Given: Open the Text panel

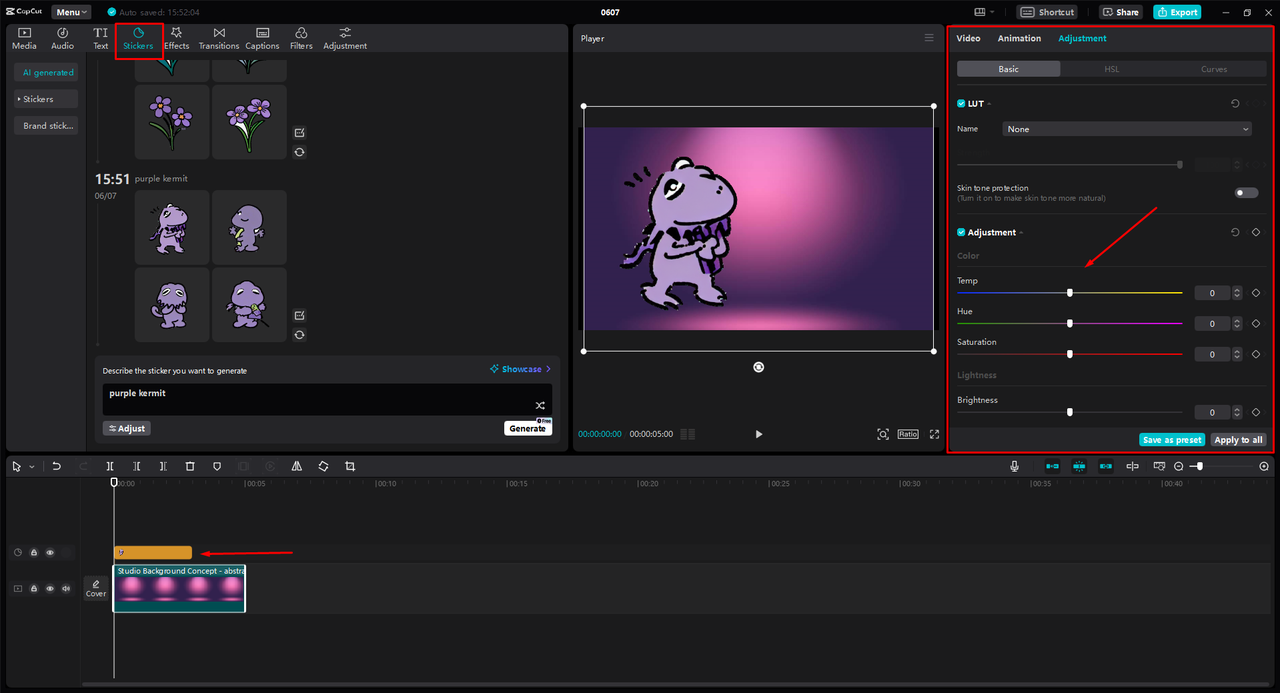Looking at the screenshot, I should point(100,39).
